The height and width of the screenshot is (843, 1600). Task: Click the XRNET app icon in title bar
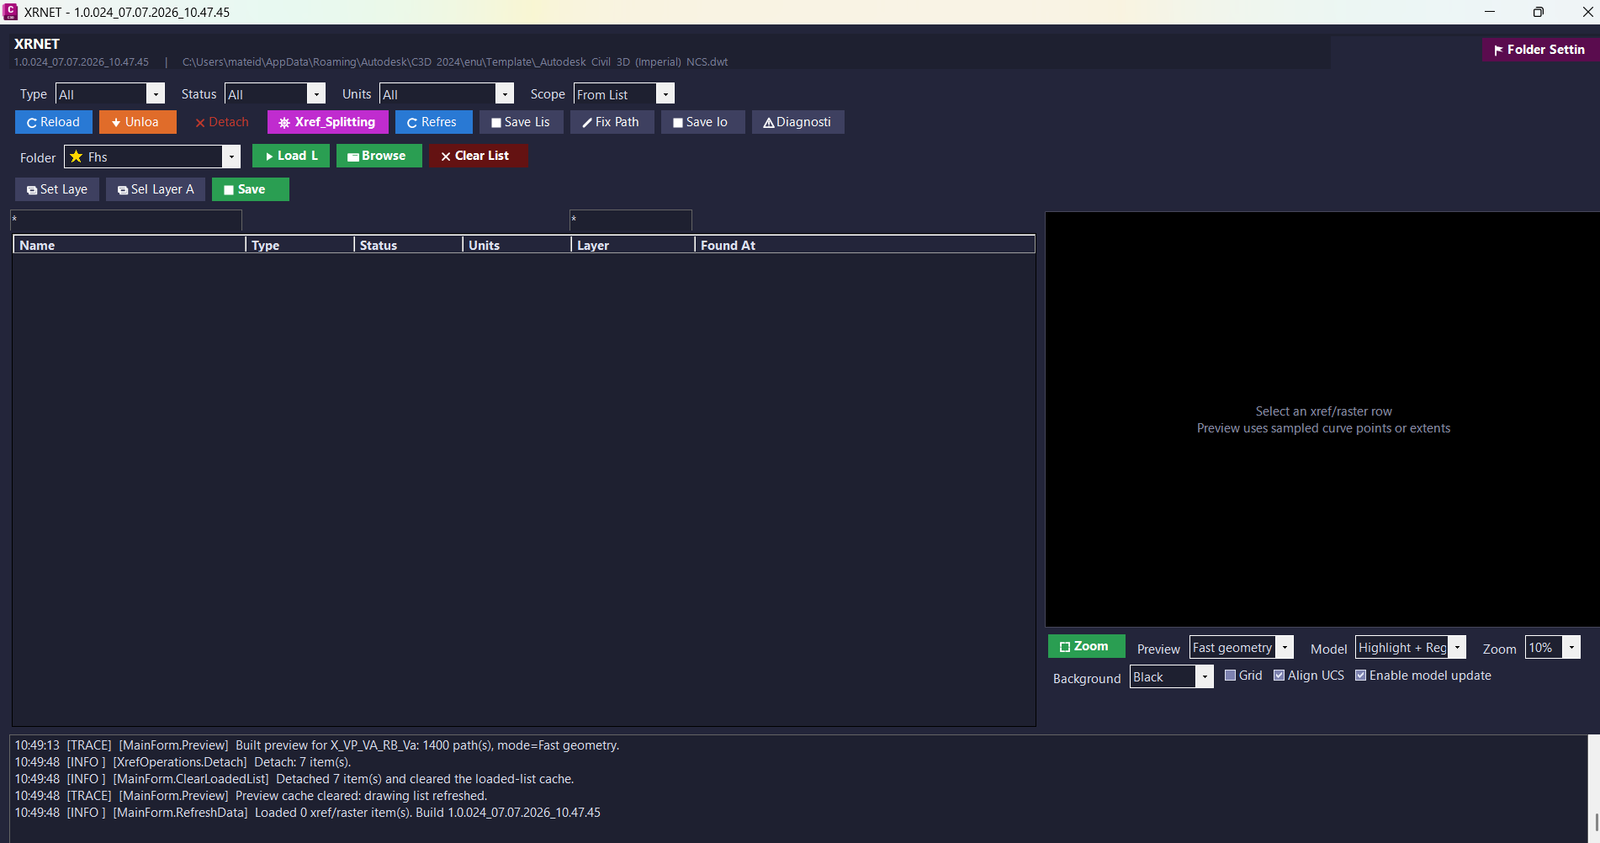[11, 12]
